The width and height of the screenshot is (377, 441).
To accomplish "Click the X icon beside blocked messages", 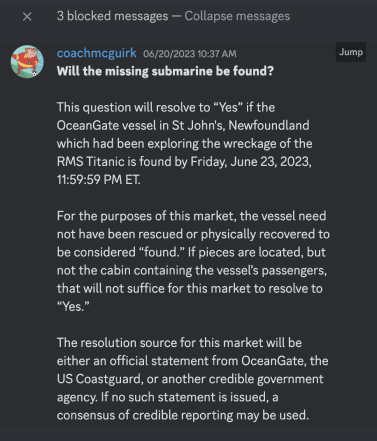I will click(x=27, y=16).
